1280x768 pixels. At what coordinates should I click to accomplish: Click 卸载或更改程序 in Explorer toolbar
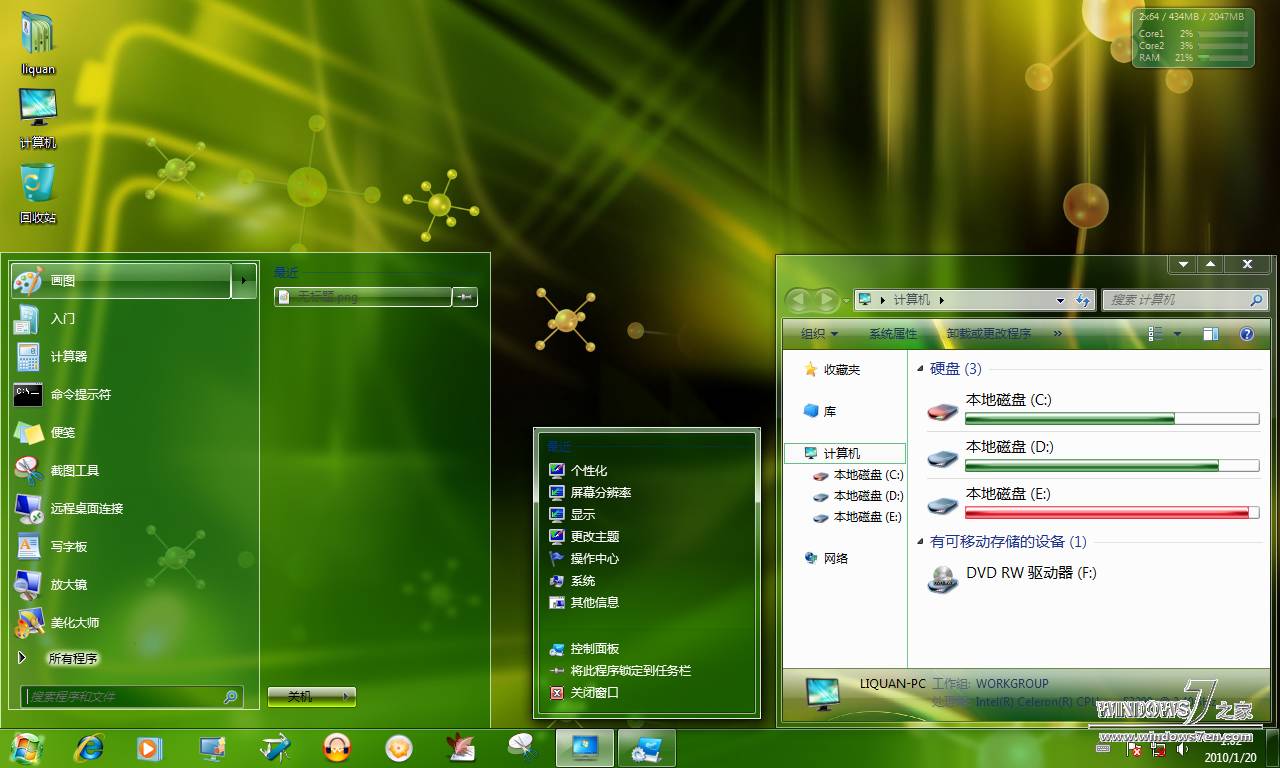[x=989, y=334]
